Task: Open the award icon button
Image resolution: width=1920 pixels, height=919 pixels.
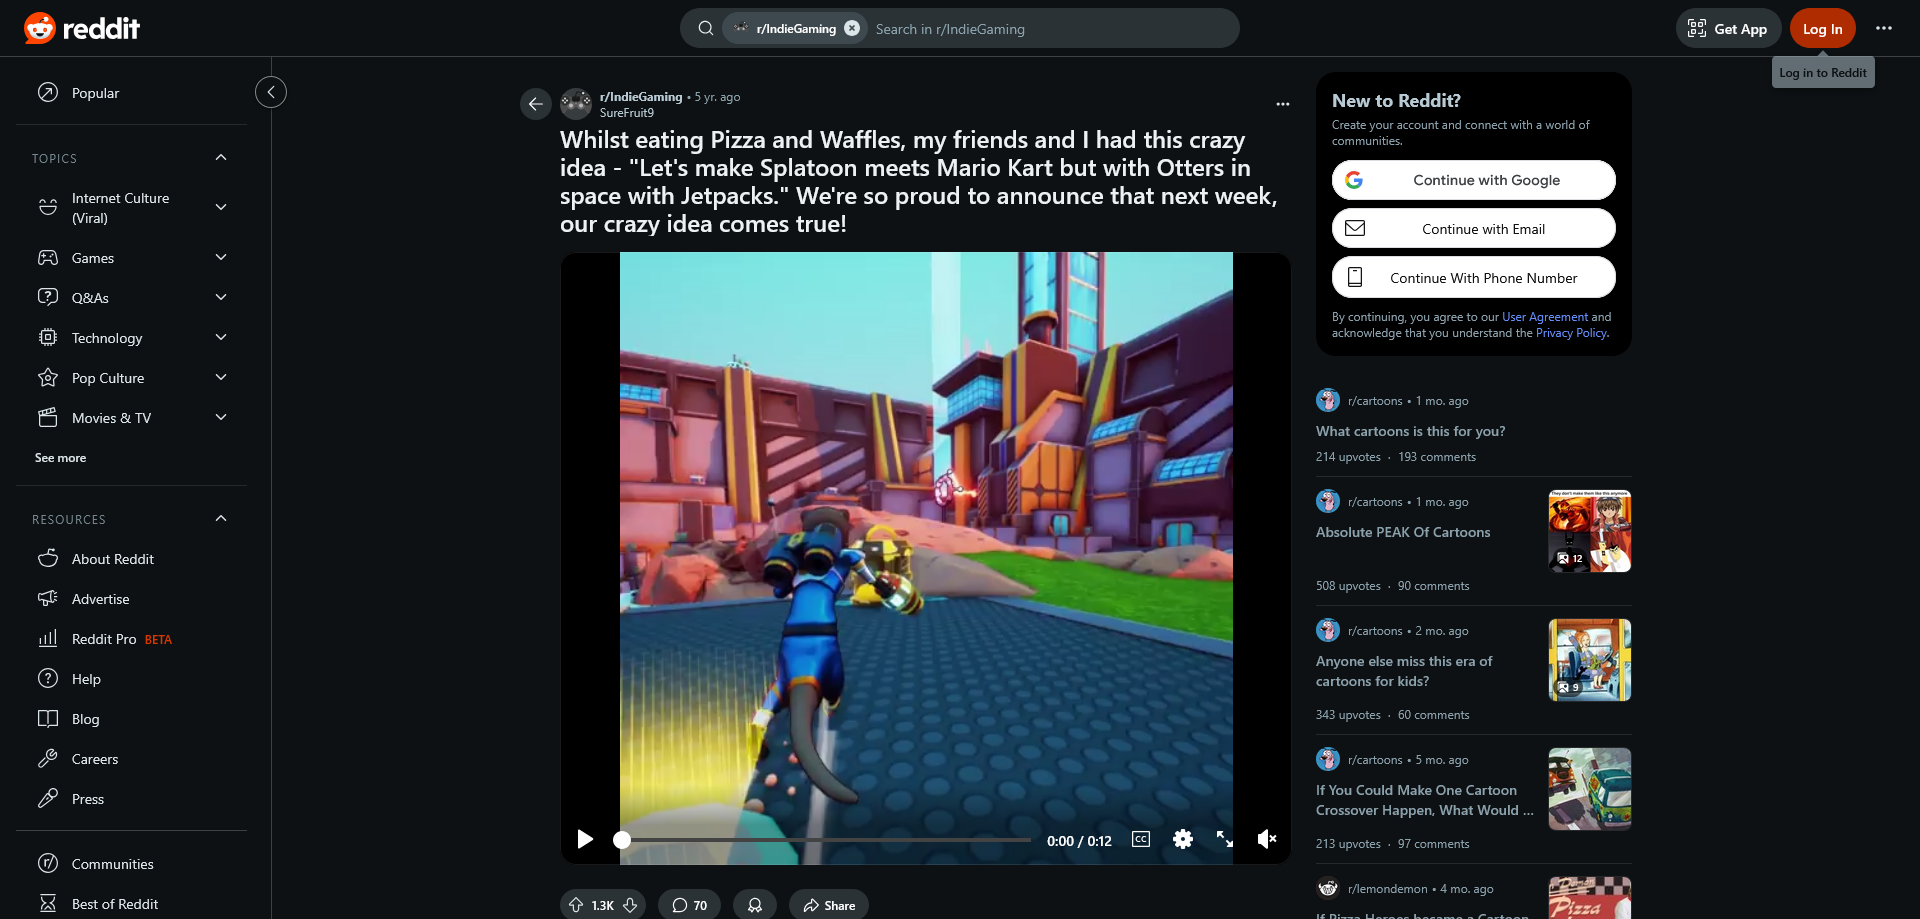Action: click(x=755, y=905)
